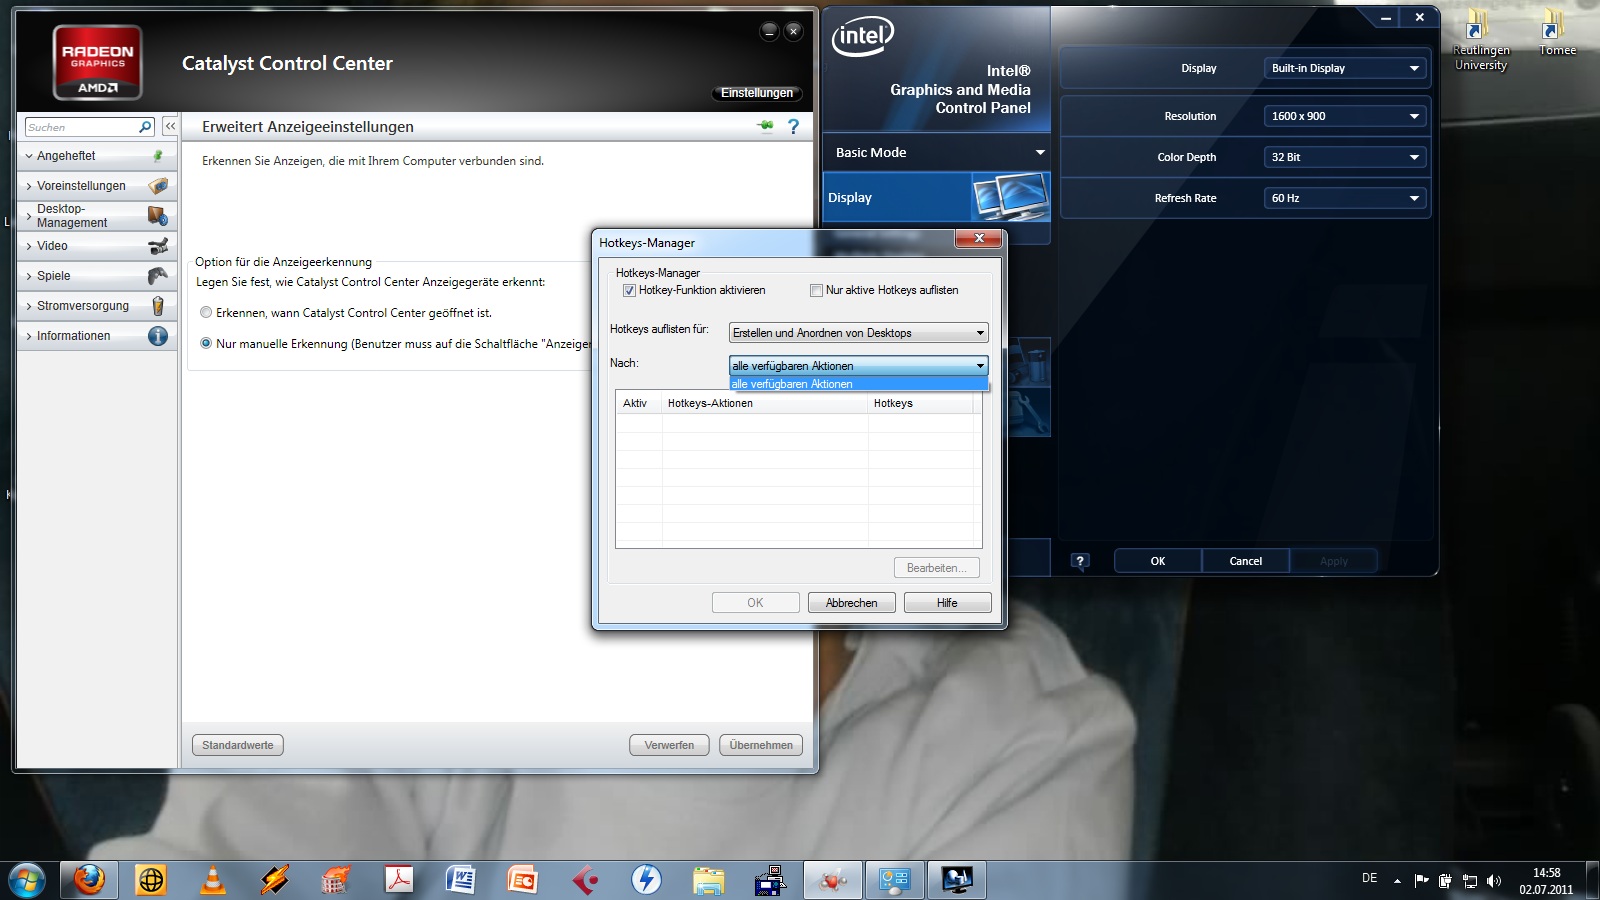Select the Display tab in the Intel panel
This screenshot has width=1600, height=900.
coord(937,197)
